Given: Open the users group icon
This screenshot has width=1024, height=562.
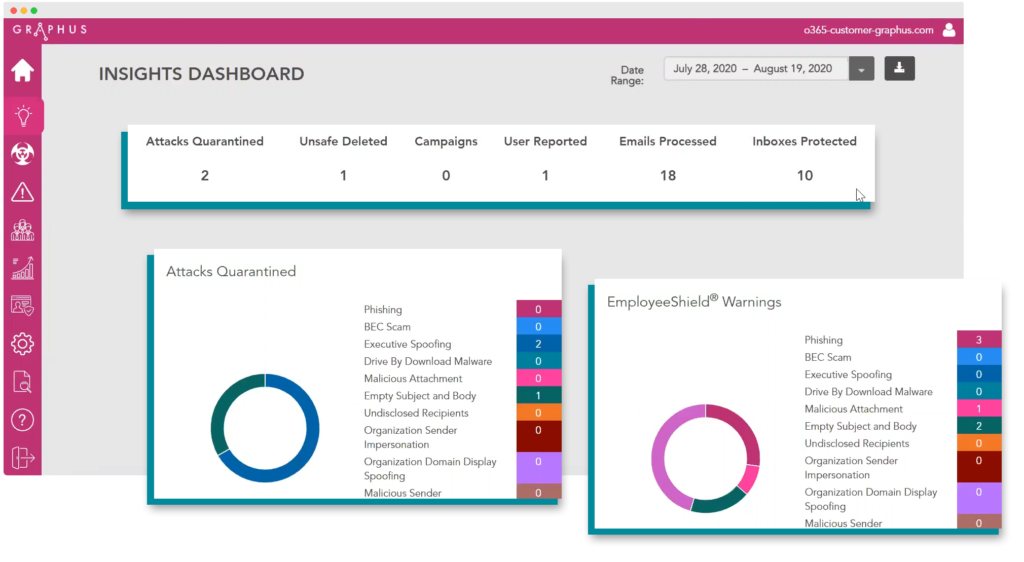Looking at the screenshot, I should tap(22, 230).
